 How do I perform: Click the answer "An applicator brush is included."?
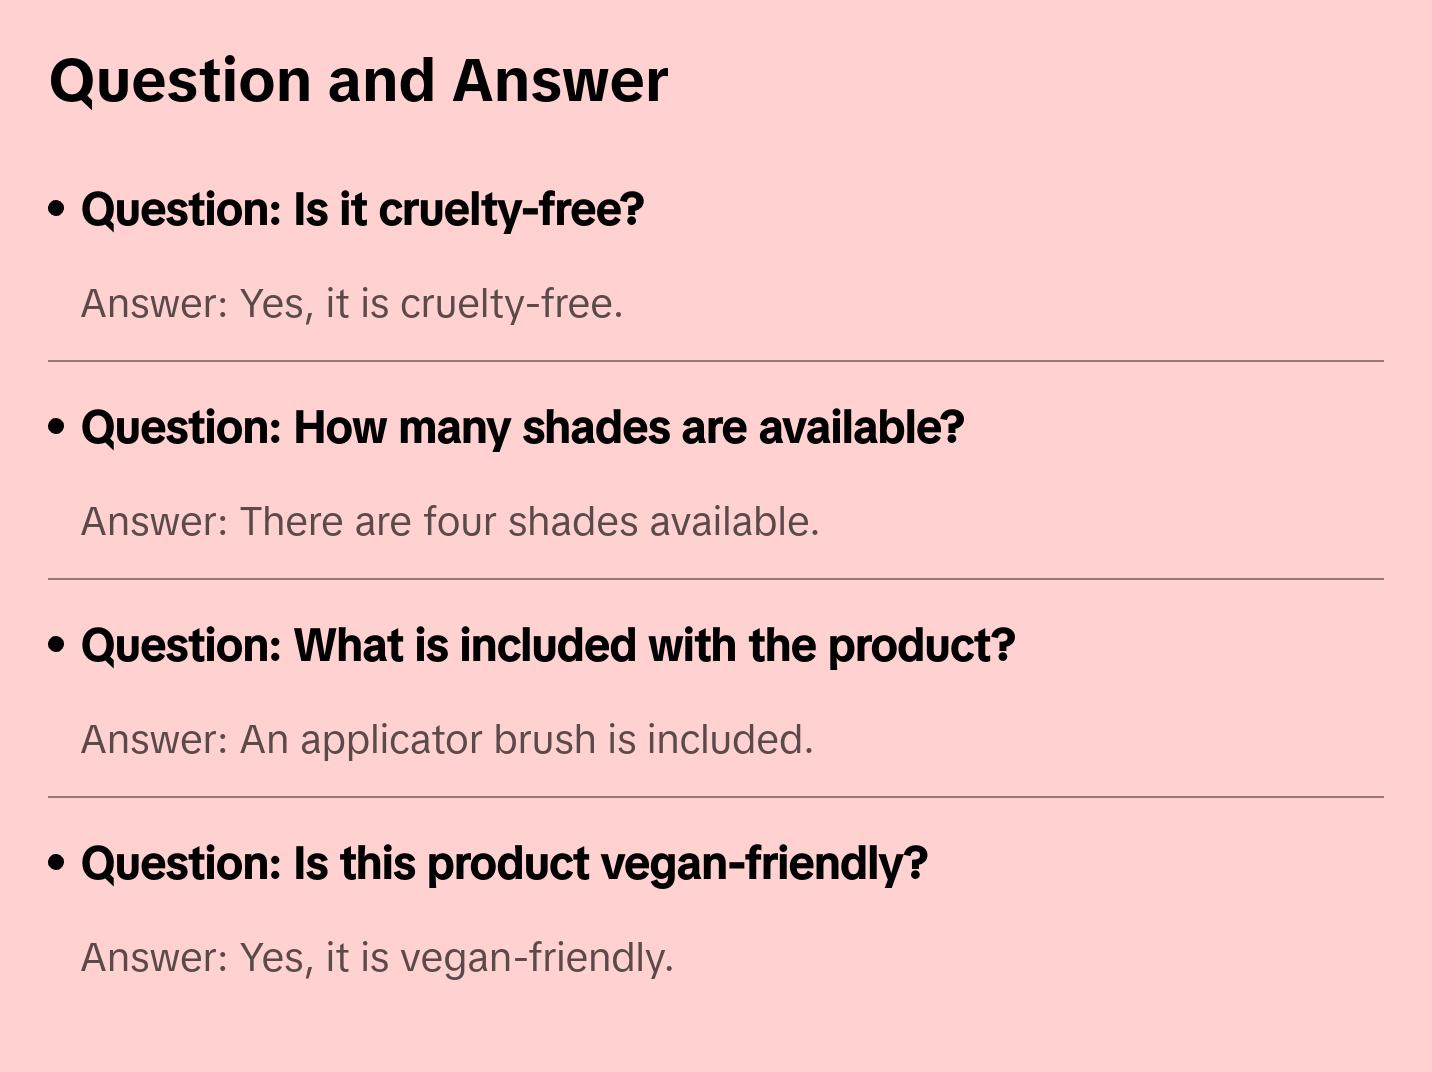(447, 740)
